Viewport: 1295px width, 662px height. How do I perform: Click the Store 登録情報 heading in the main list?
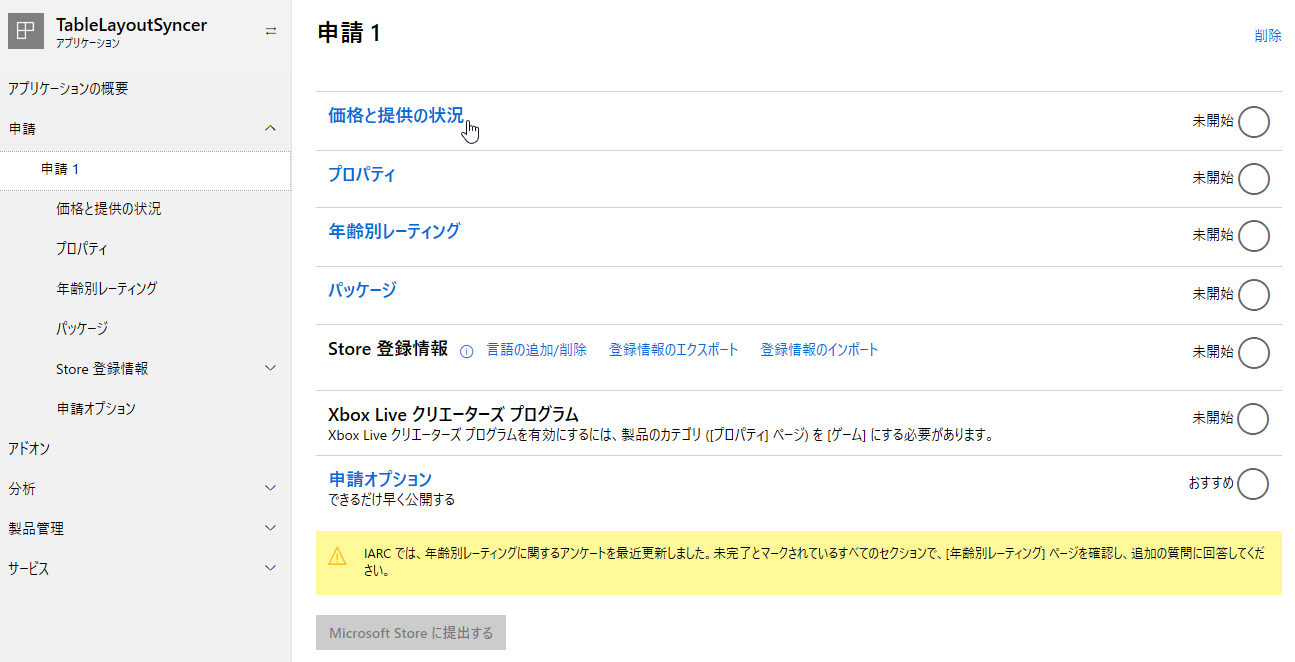click(x=388, y=349)
